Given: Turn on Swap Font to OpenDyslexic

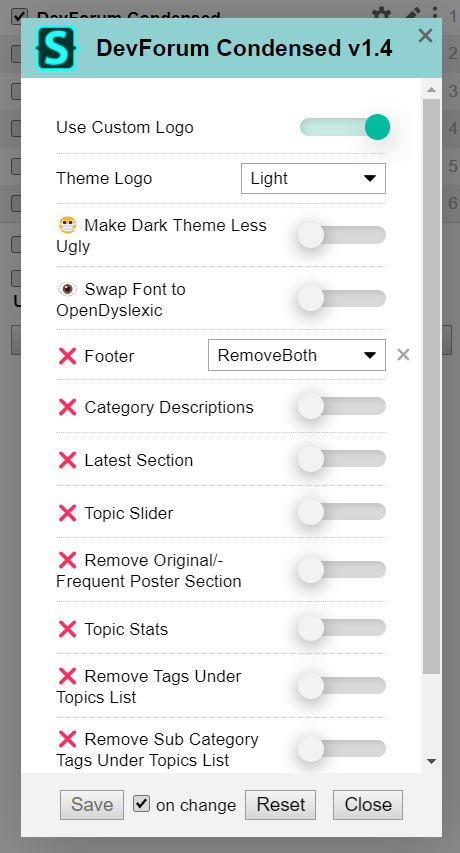Looking at the screenshot, I should (x=342, y=299).
